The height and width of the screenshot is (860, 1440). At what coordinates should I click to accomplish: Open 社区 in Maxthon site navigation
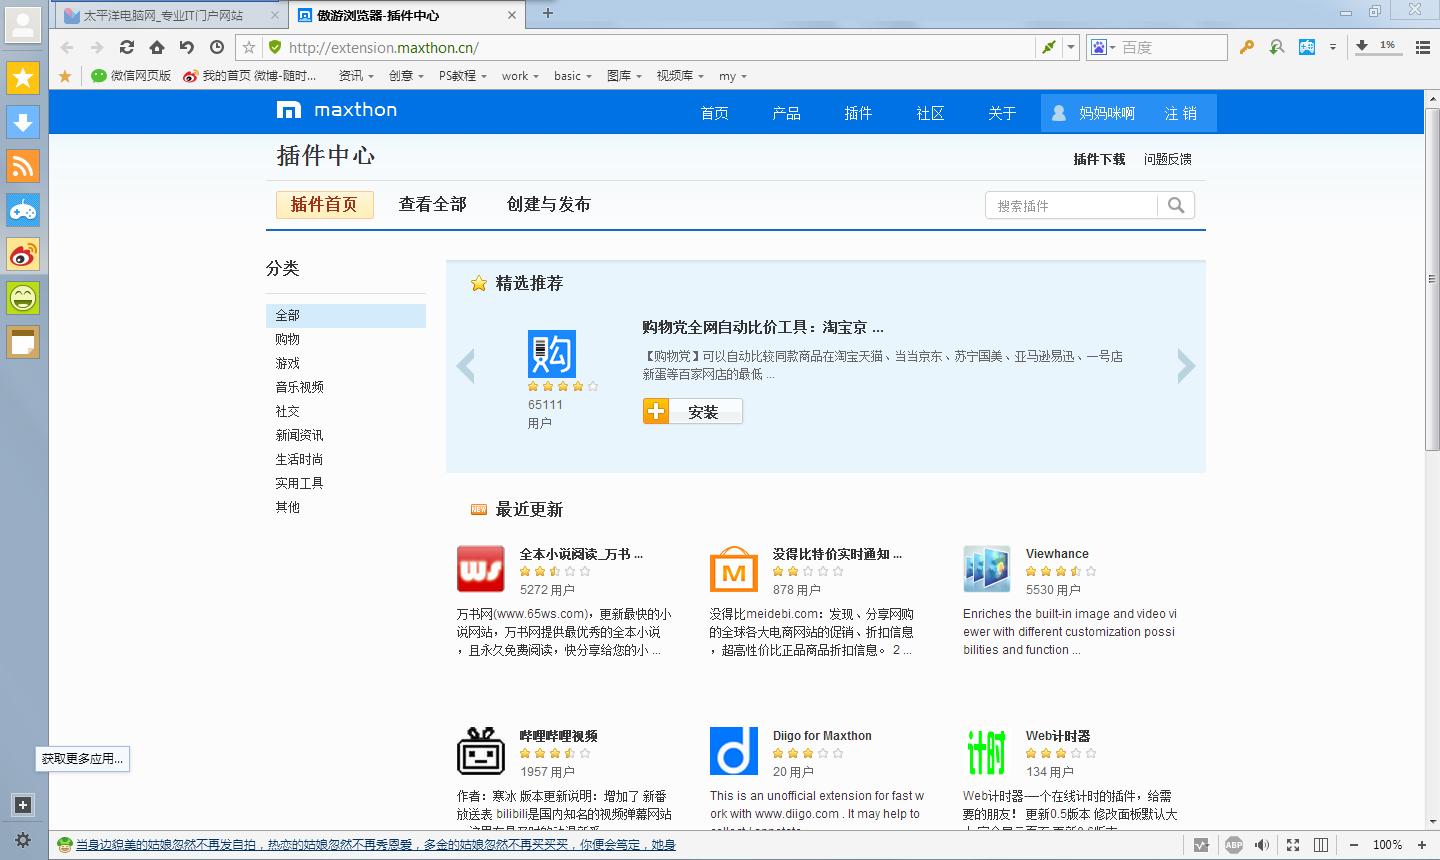coord(930,113)
